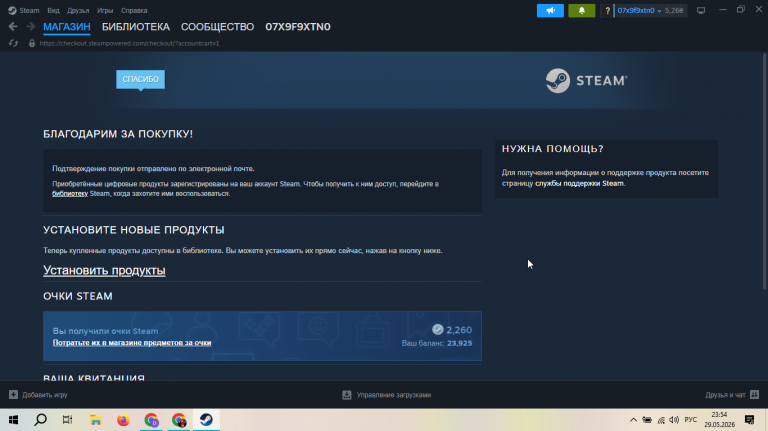
Task: Click the Steam logo on checkout banner
Action: pyautogui.click(x=586, y=80)
